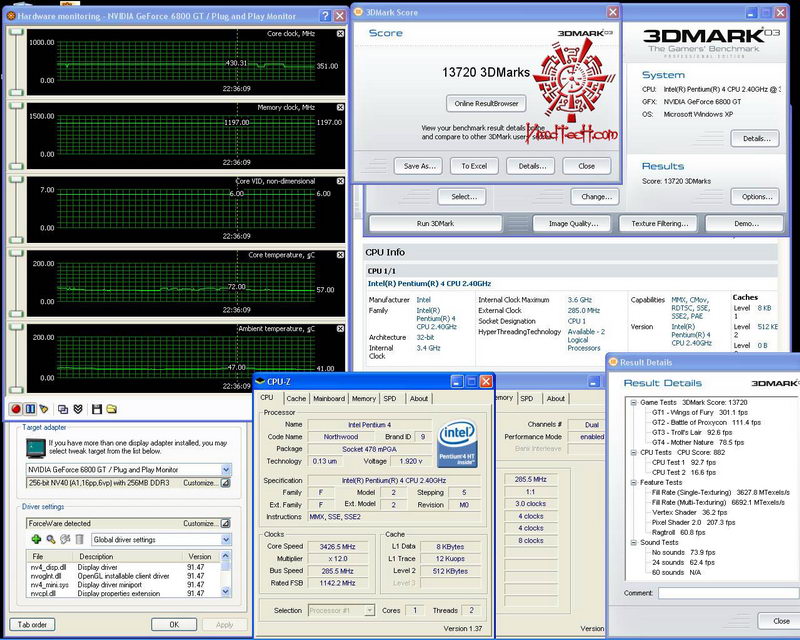Open the About tab in front CPU-Z
Screen dimensions: 800x640
tap(419, 399)
